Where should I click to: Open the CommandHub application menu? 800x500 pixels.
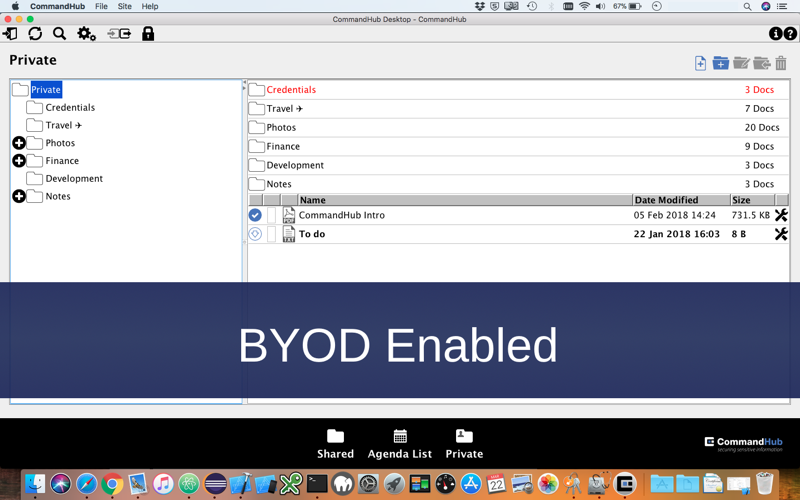point(57,6)
